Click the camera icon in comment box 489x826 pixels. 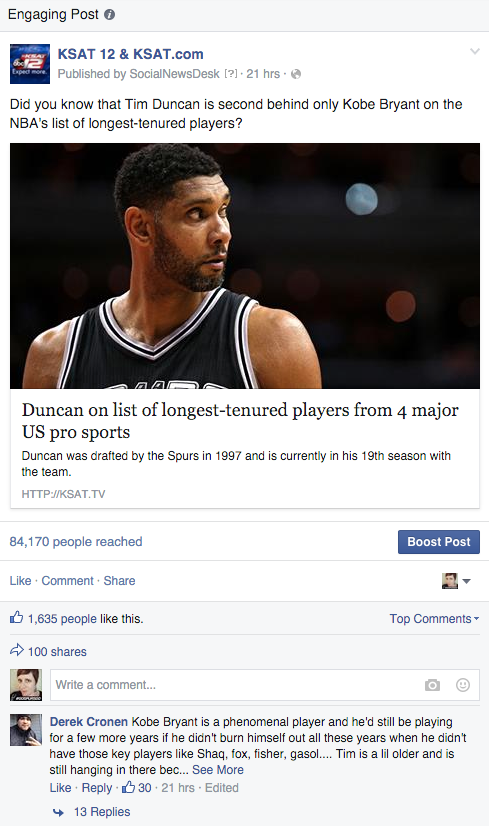point(432,685)
